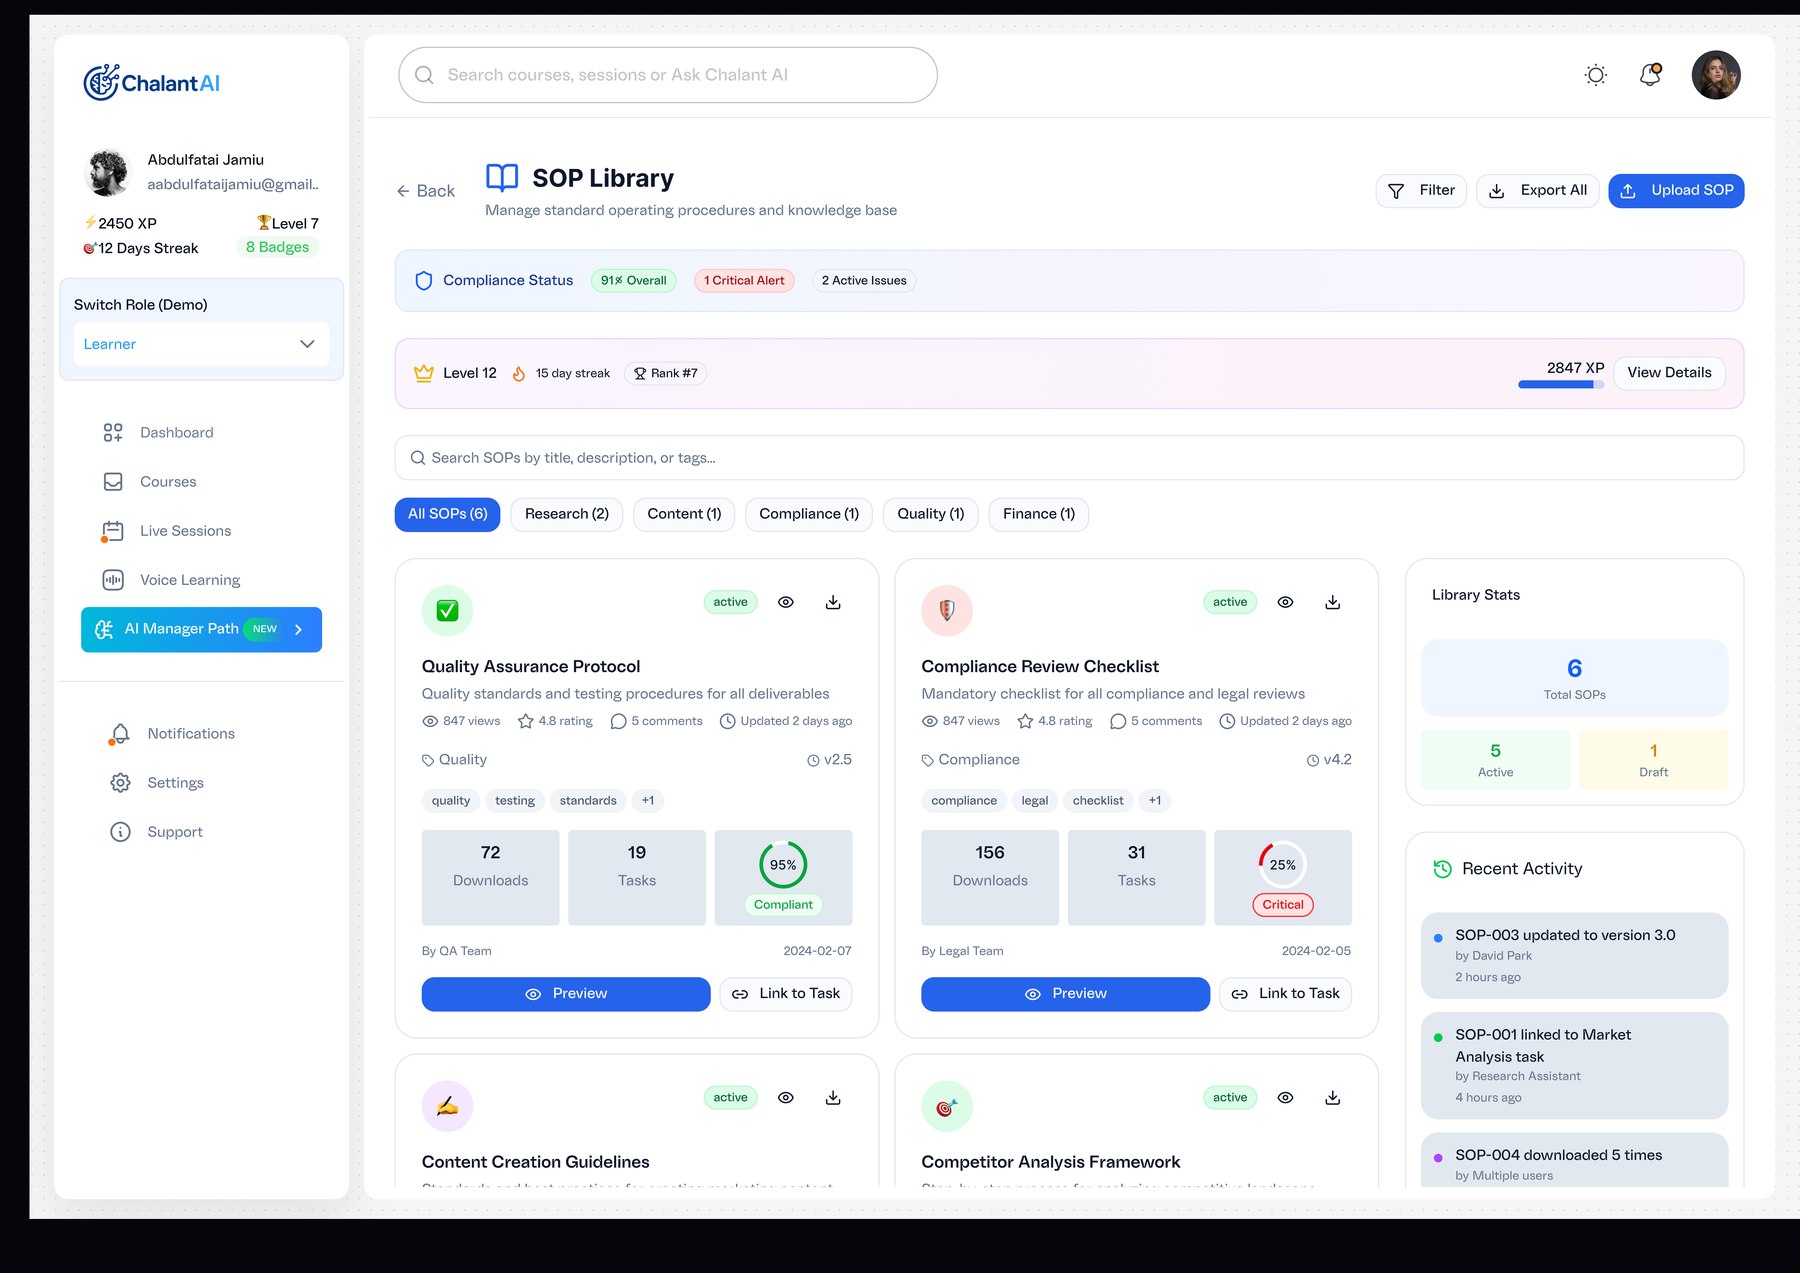
Task: Click the 15 day streak flame icon
Action: (519, 373)
